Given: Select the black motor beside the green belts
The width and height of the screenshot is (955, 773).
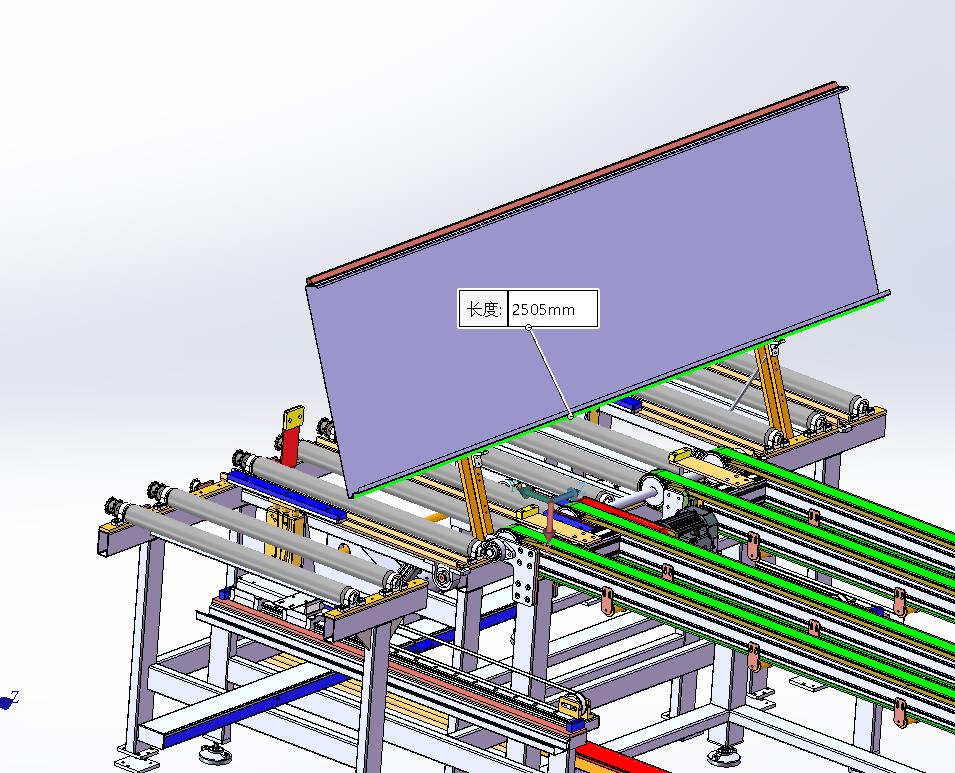Looking at the screenshot, I should tap(689, 526).
